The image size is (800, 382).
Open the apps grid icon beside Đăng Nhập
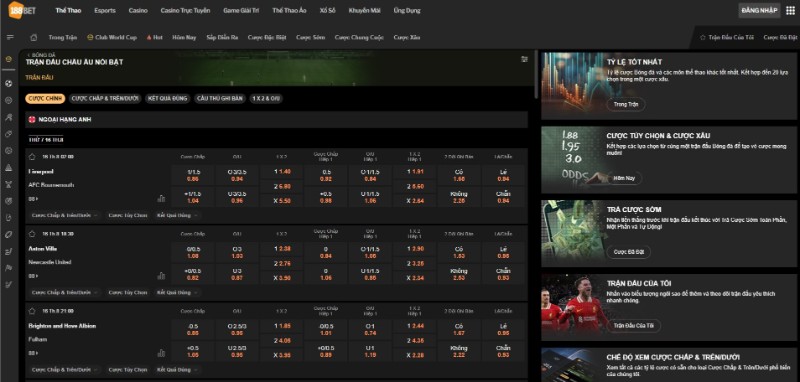pos(790,10)
